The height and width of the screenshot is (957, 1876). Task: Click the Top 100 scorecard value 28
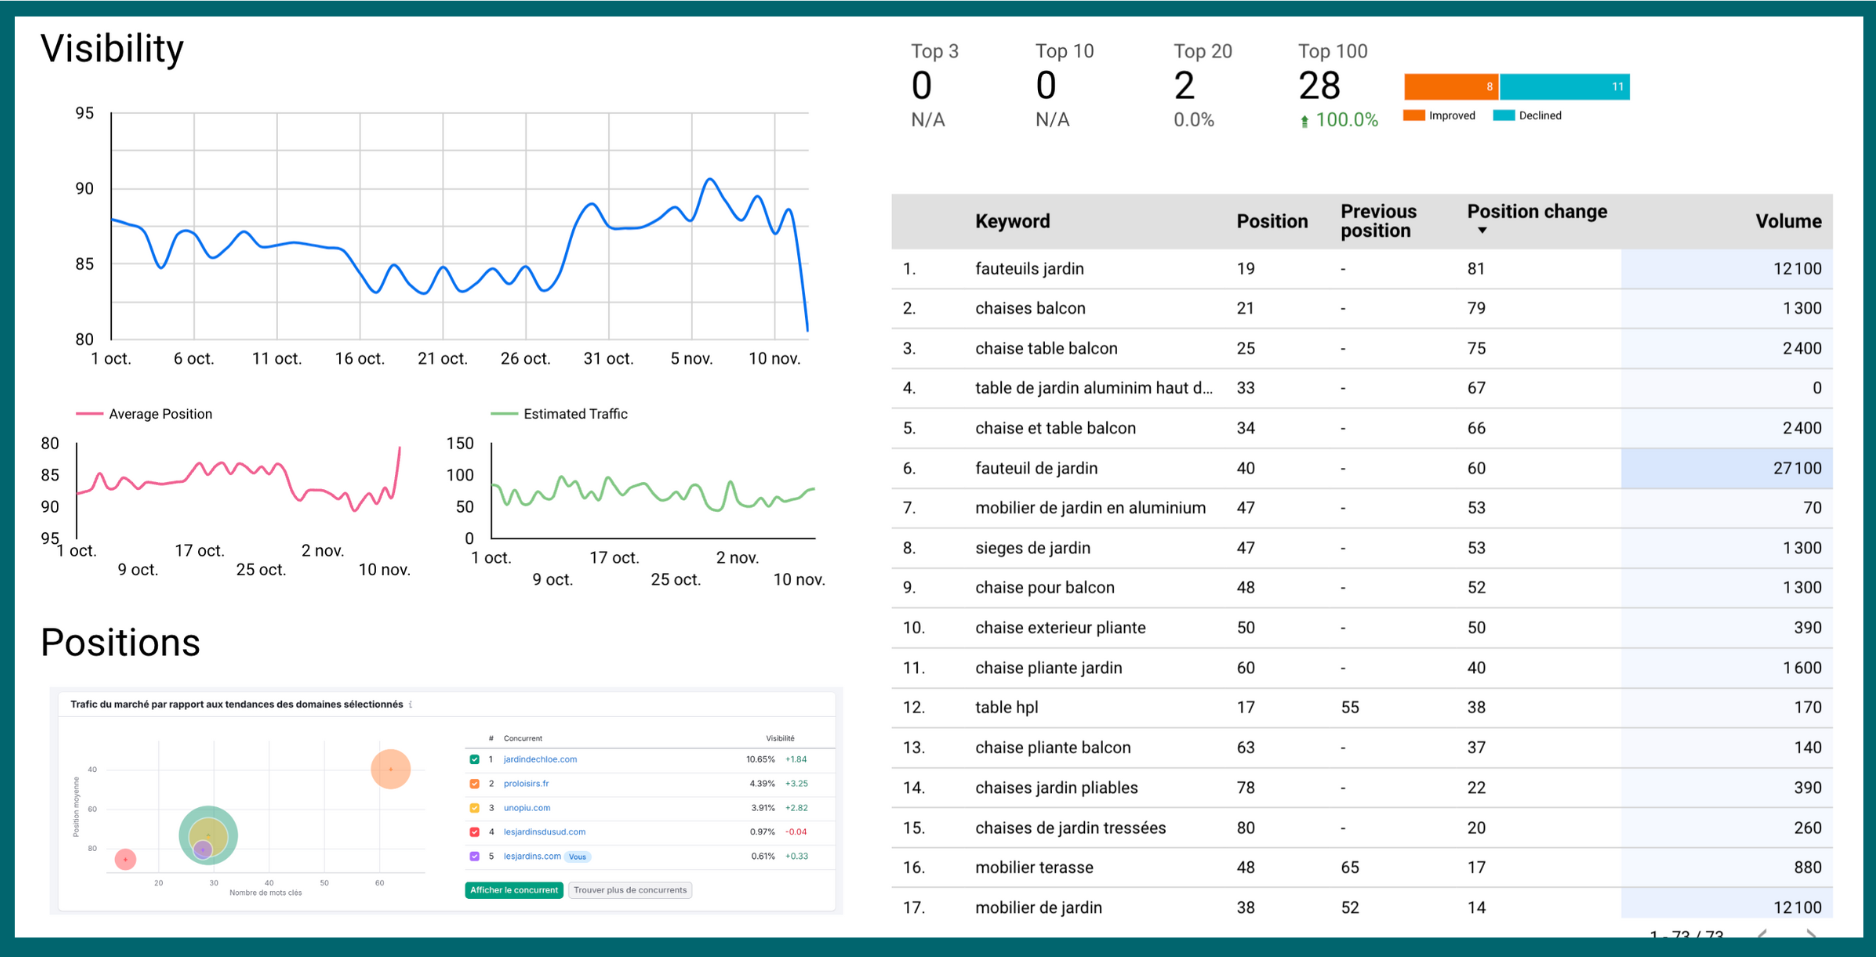pyautogui.click(x=1319, y=86)
